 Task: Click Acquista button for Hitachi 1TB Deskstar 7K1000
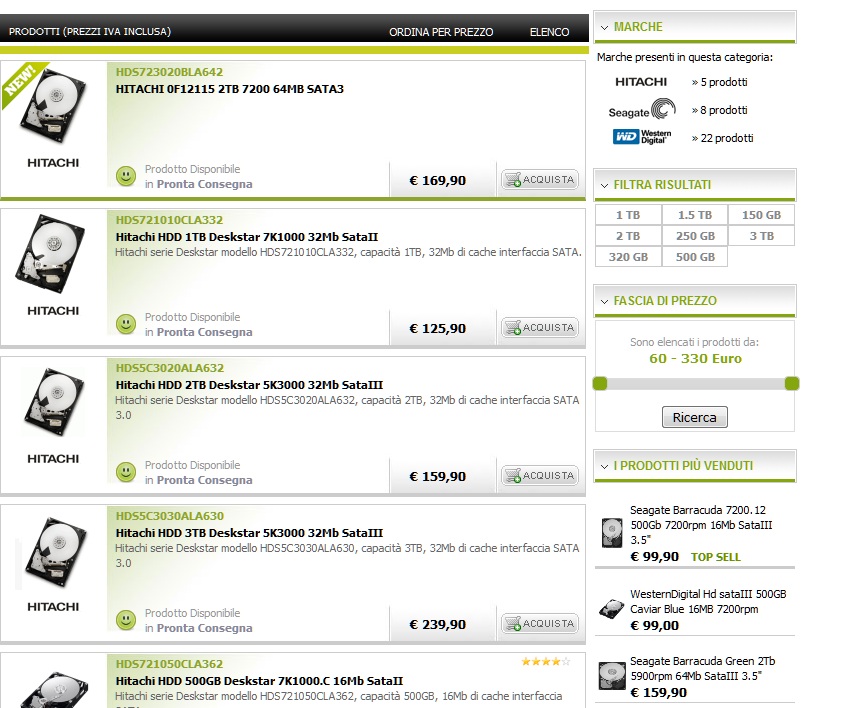tap(540, 327)
